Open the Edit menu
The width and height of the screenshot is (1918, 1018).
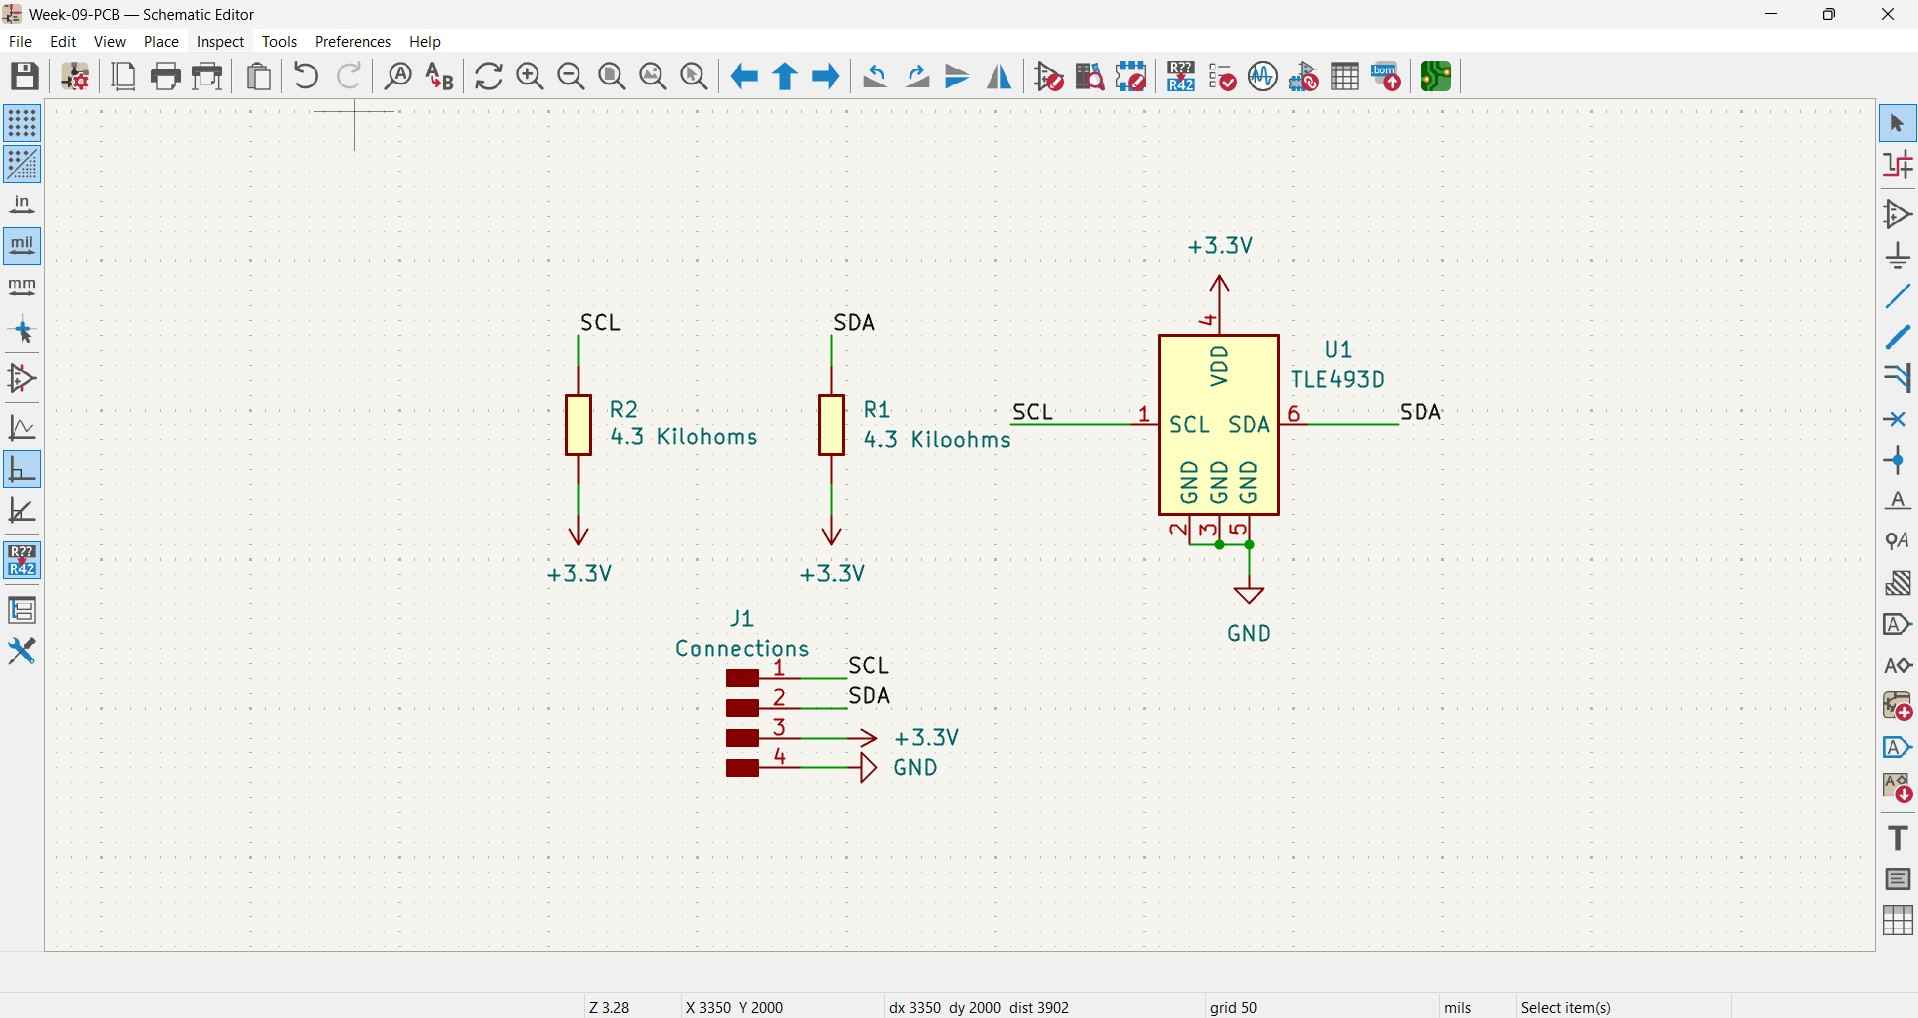63,42
